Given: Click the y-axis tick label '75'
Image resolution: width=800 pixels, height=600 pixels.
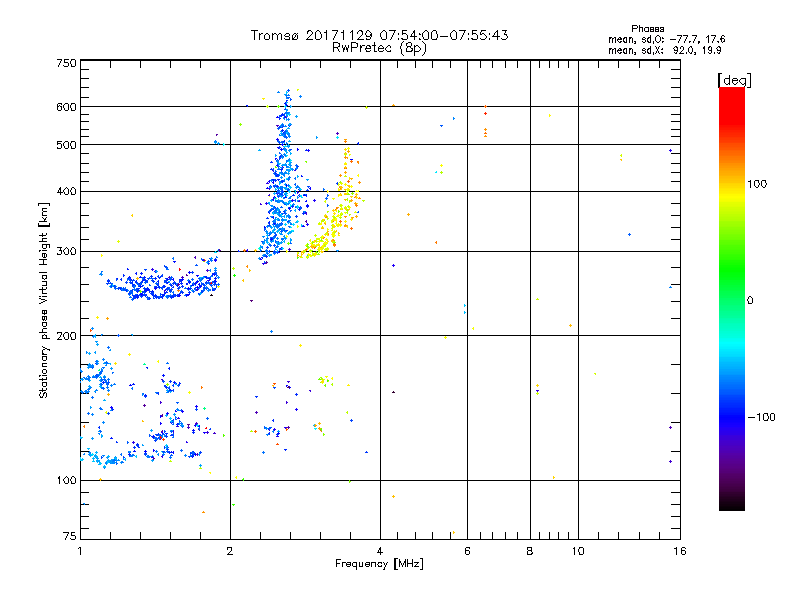Looking at the screenshot, I should pos(70,536).
